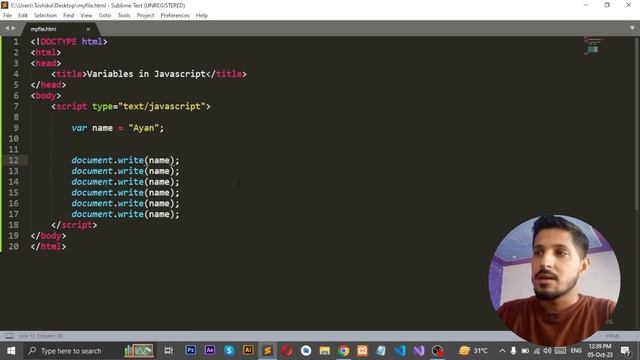Open File Explorer from taskbar

[x=324, y=350]
